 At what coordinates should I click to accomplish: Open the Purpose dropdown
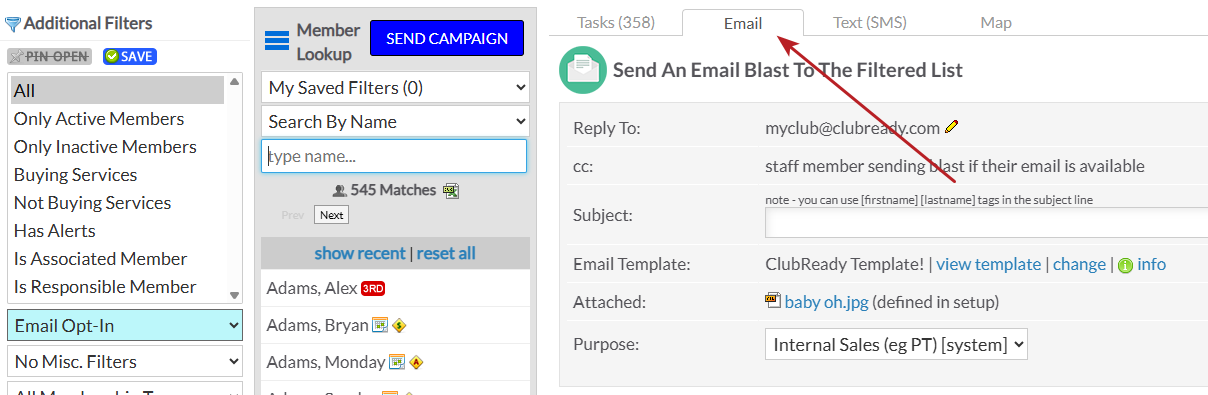click(x=896, y=345)
